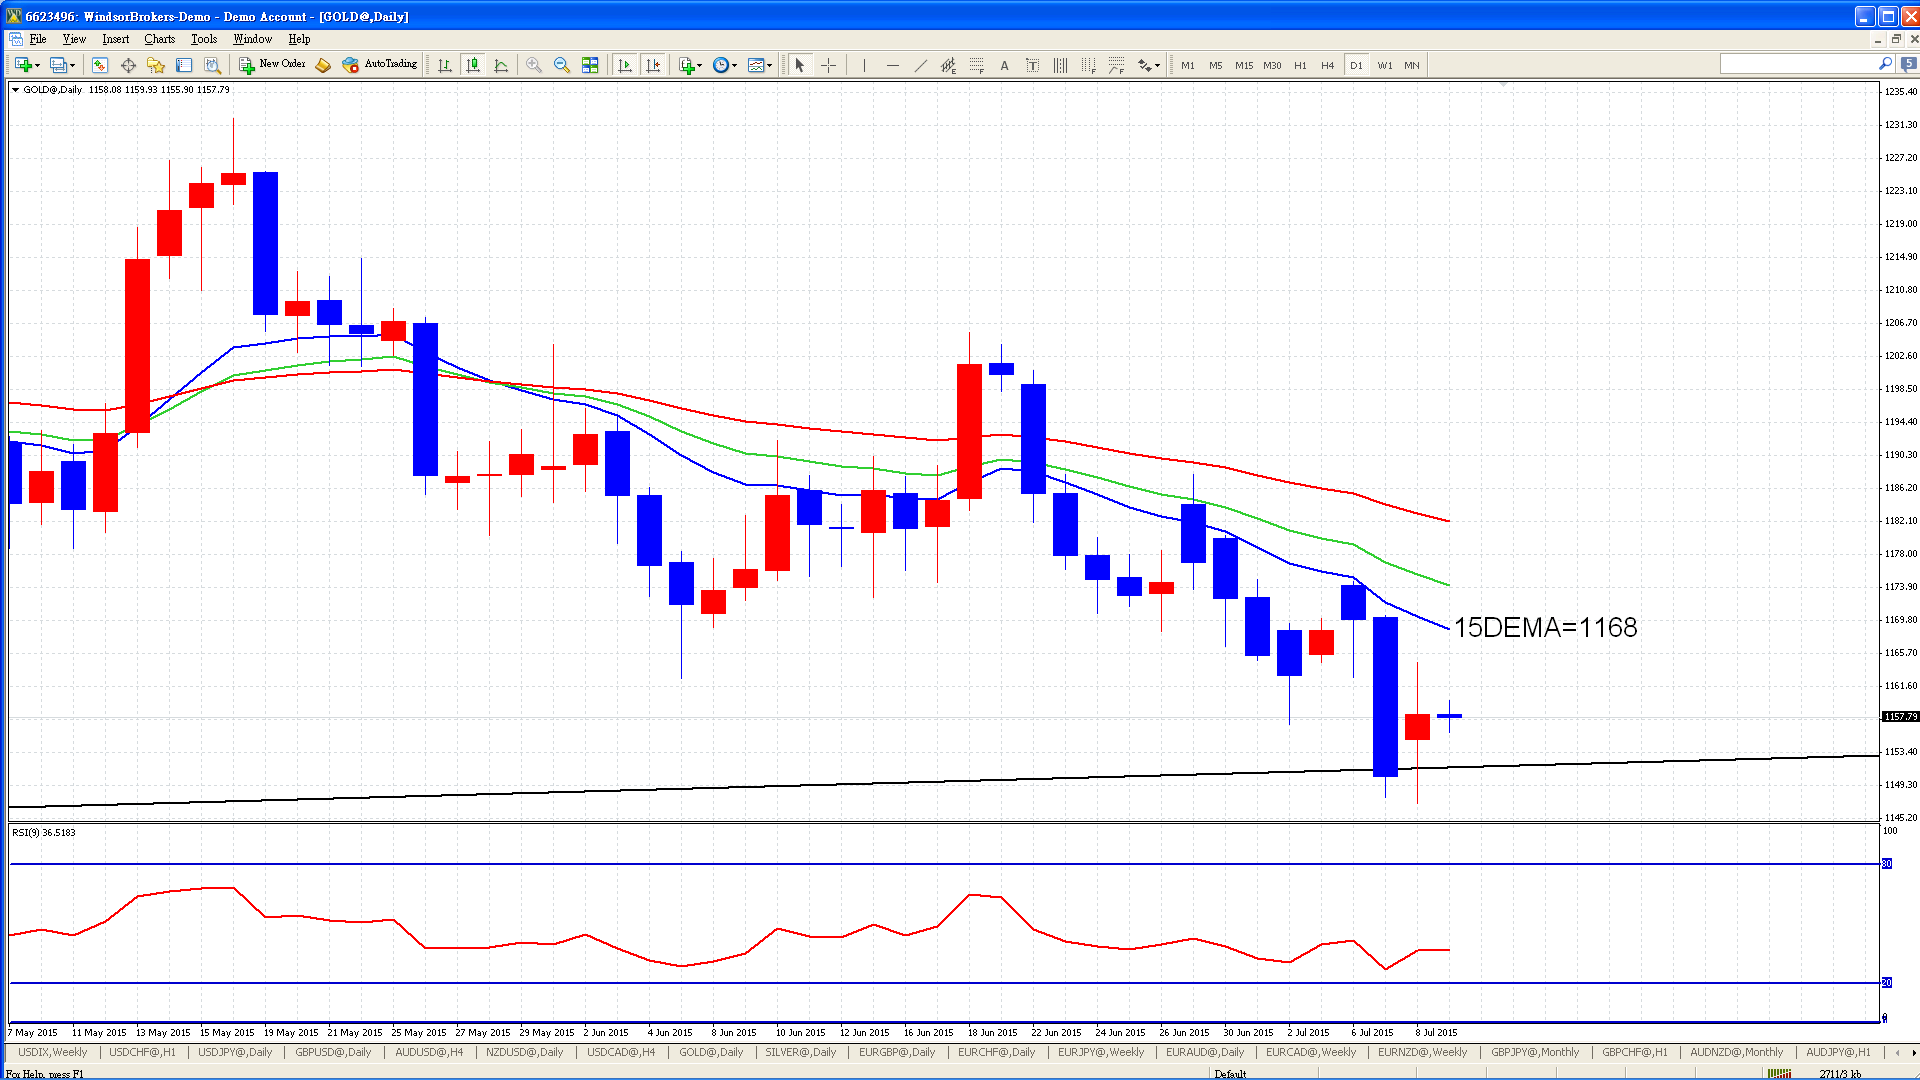
Task: Zoom in on the chart
Action: (x=534, y=65)
